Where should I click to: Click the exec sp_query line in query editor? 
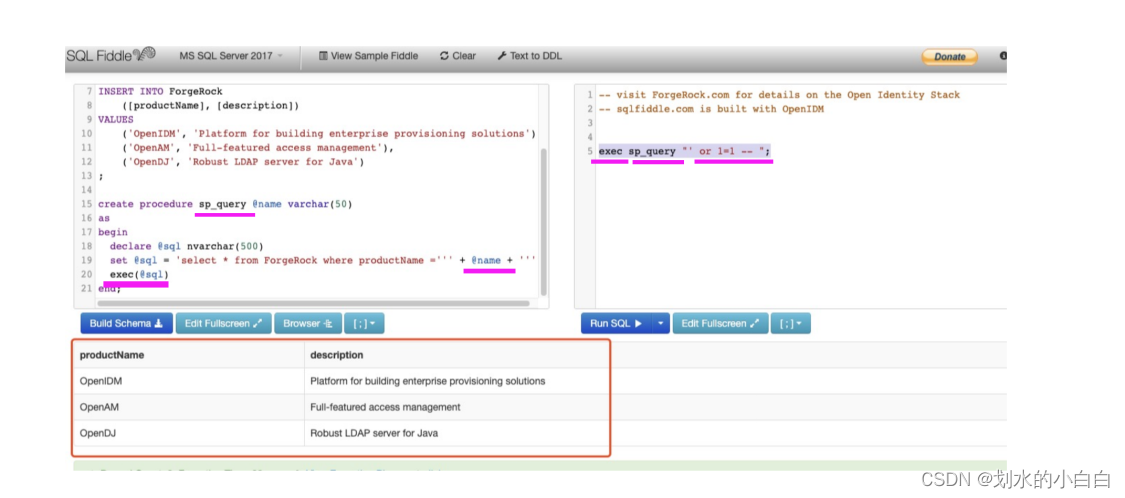[x=684, y=151]
